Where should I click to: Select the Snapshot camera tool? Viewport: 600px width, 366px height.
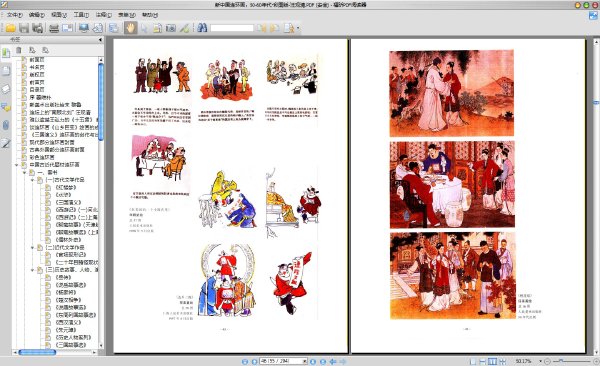171,28
